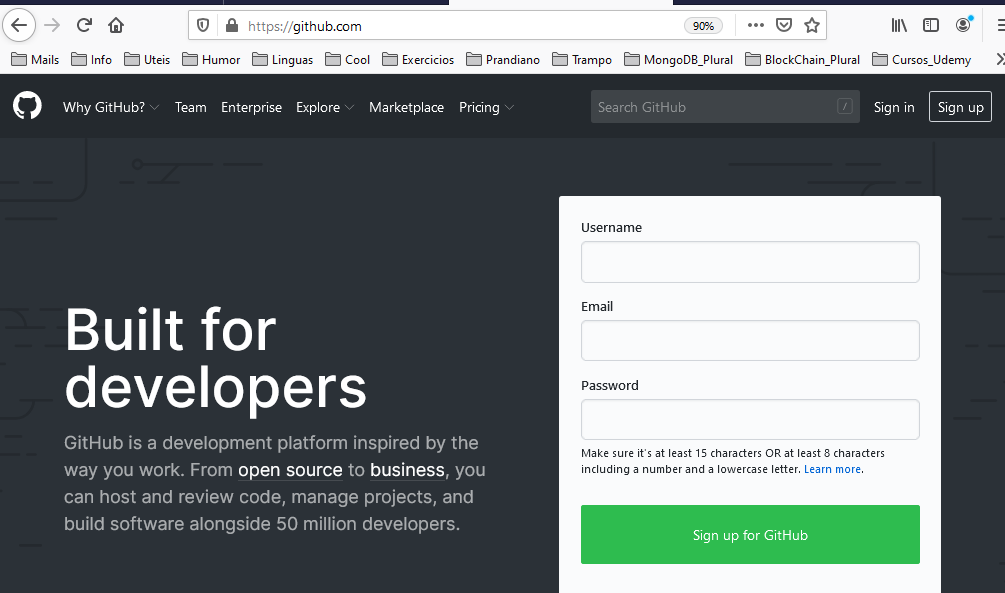
Task: Open the Firefox hamburger menu
Action: [1000, 26]
